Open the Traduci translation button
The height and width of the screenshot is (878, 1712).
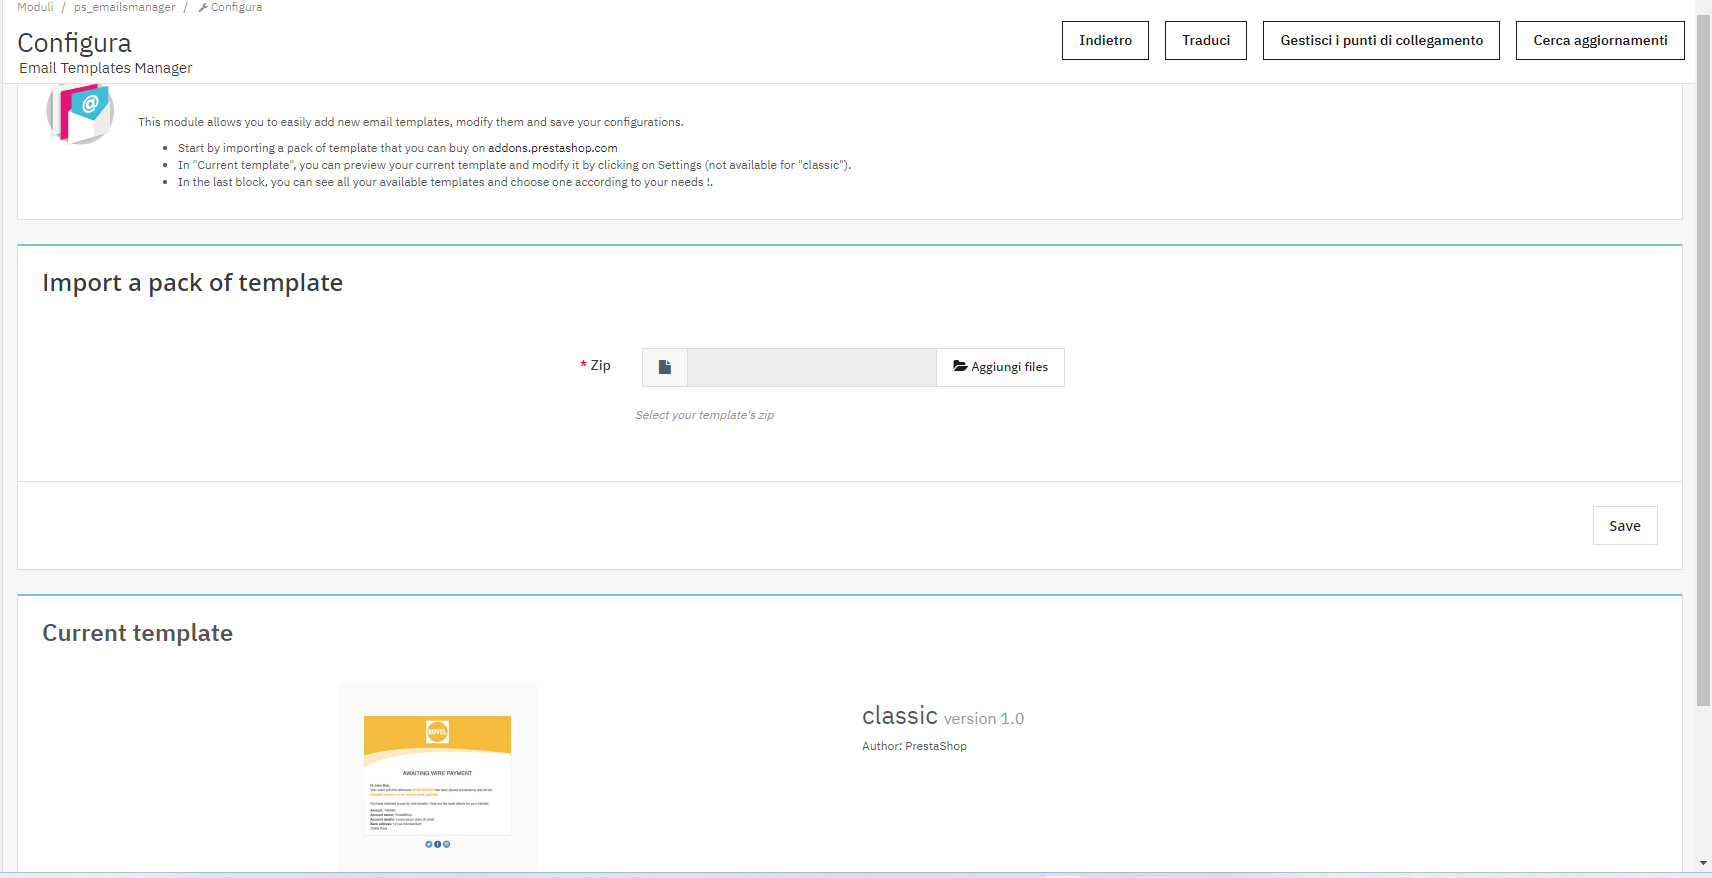coord(1206,40)
